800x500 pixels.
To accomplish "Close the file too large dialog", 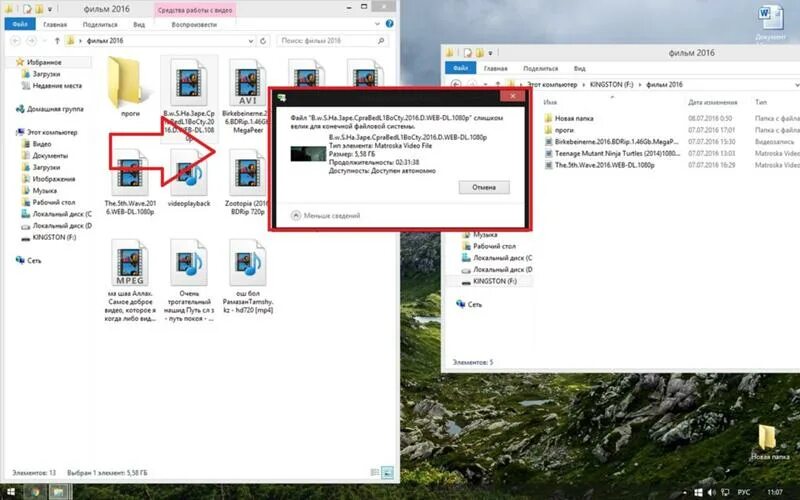I will (513, 95).
